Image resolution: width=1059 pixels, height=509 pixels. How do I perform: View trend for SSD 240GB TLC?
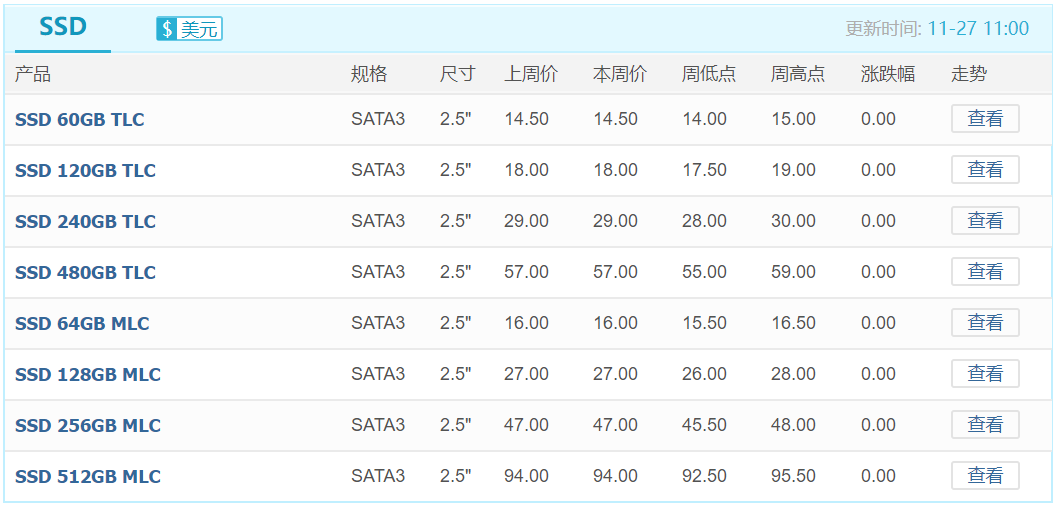(x=985, y=221)
